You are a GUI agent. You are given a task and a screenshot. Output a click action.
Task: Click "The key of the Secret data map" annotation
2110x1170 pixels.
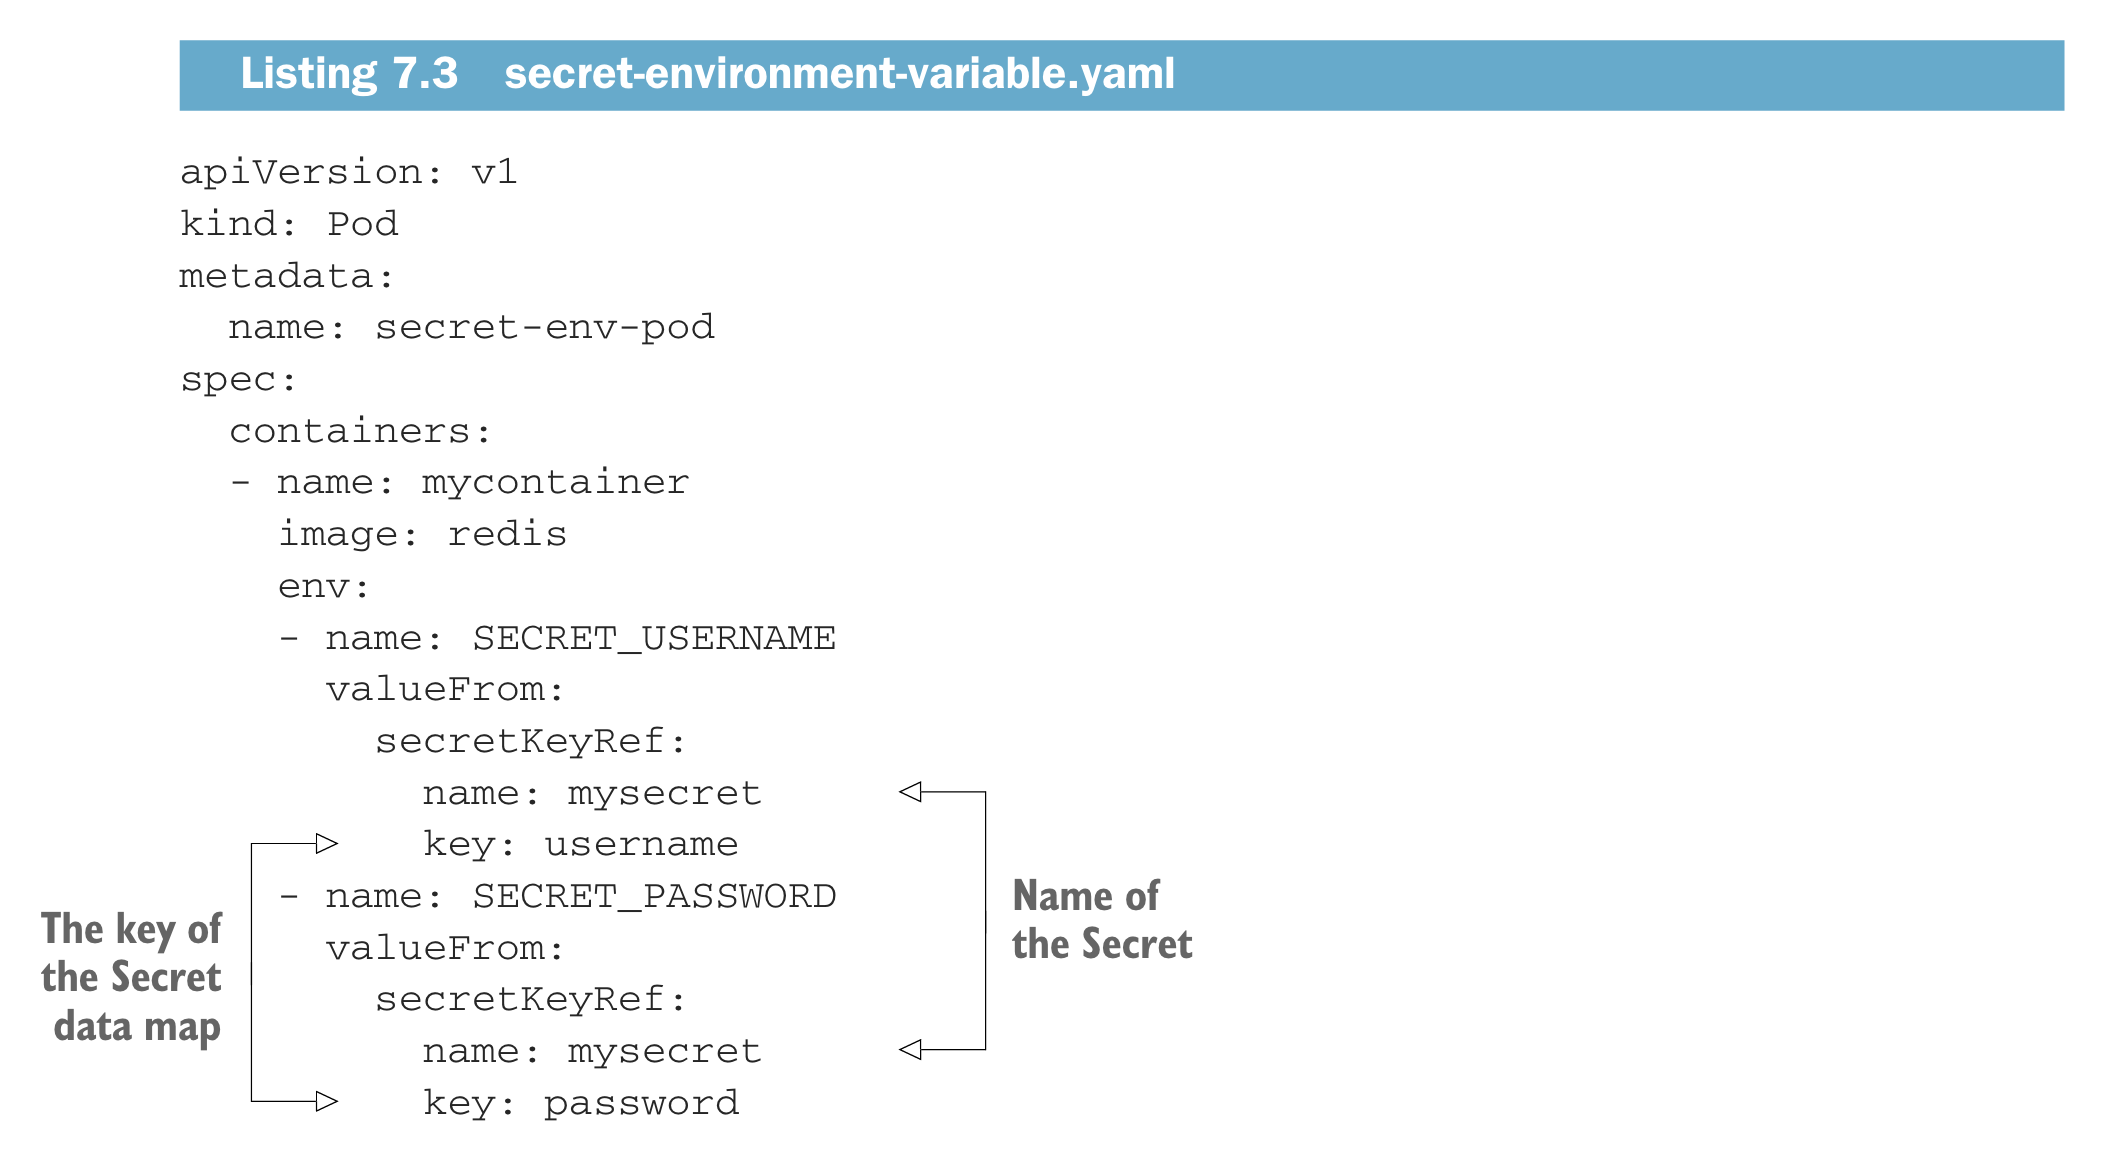click(132, 977)
